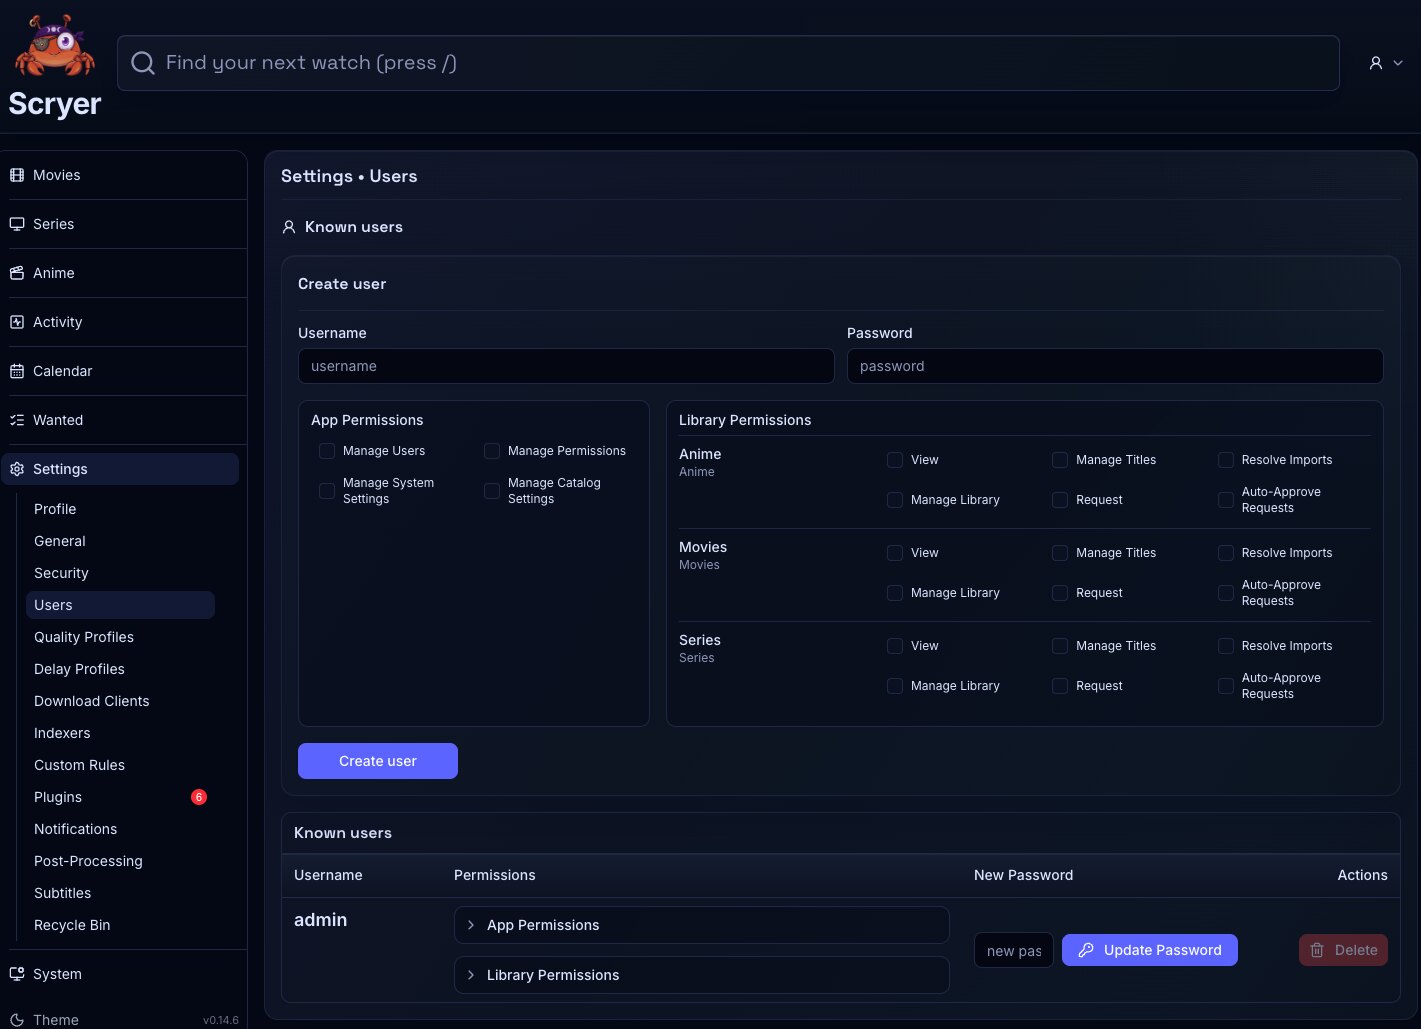Click the Create user button
Screen dimensions: 1421x1029
[378, 761]
